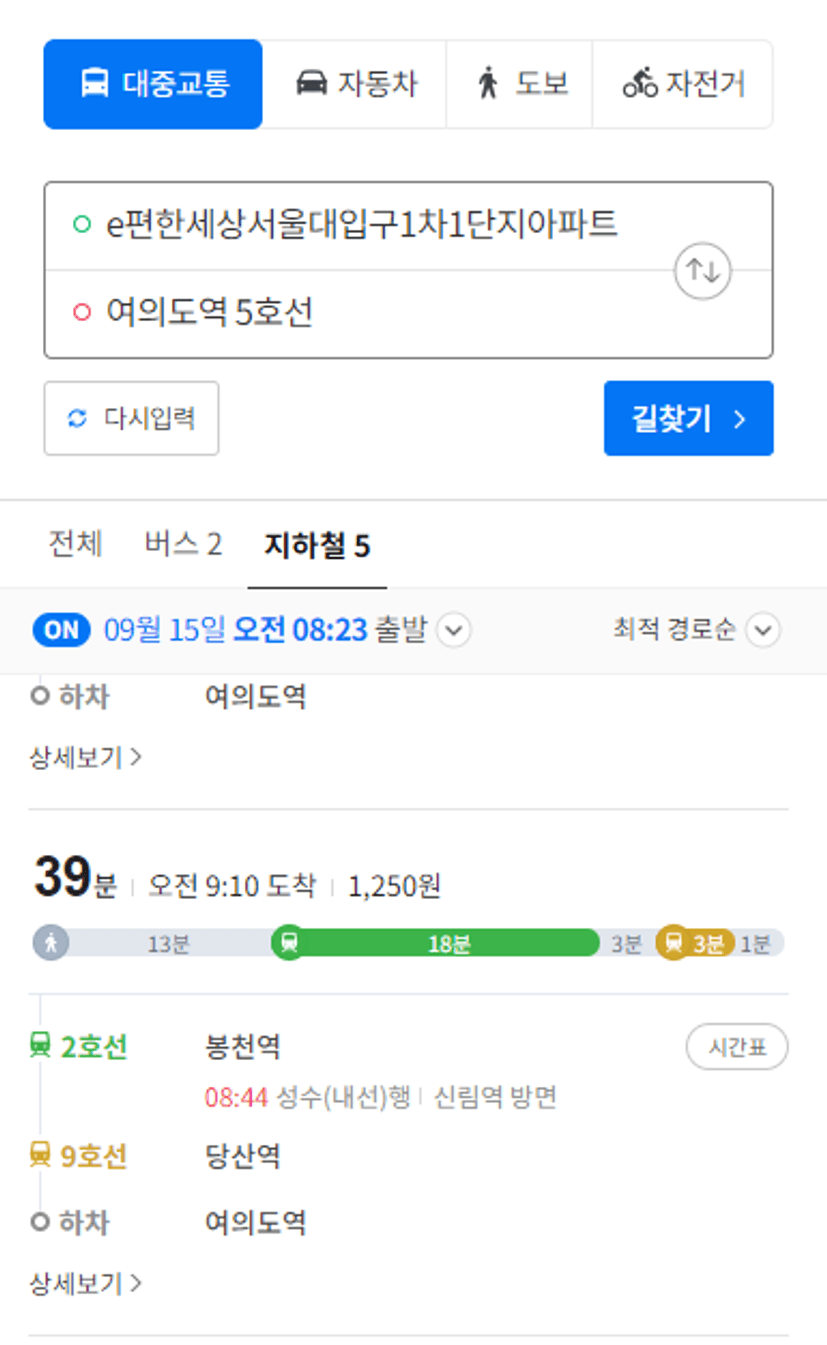Open the 시간표 timetable button

point(737,1047)
